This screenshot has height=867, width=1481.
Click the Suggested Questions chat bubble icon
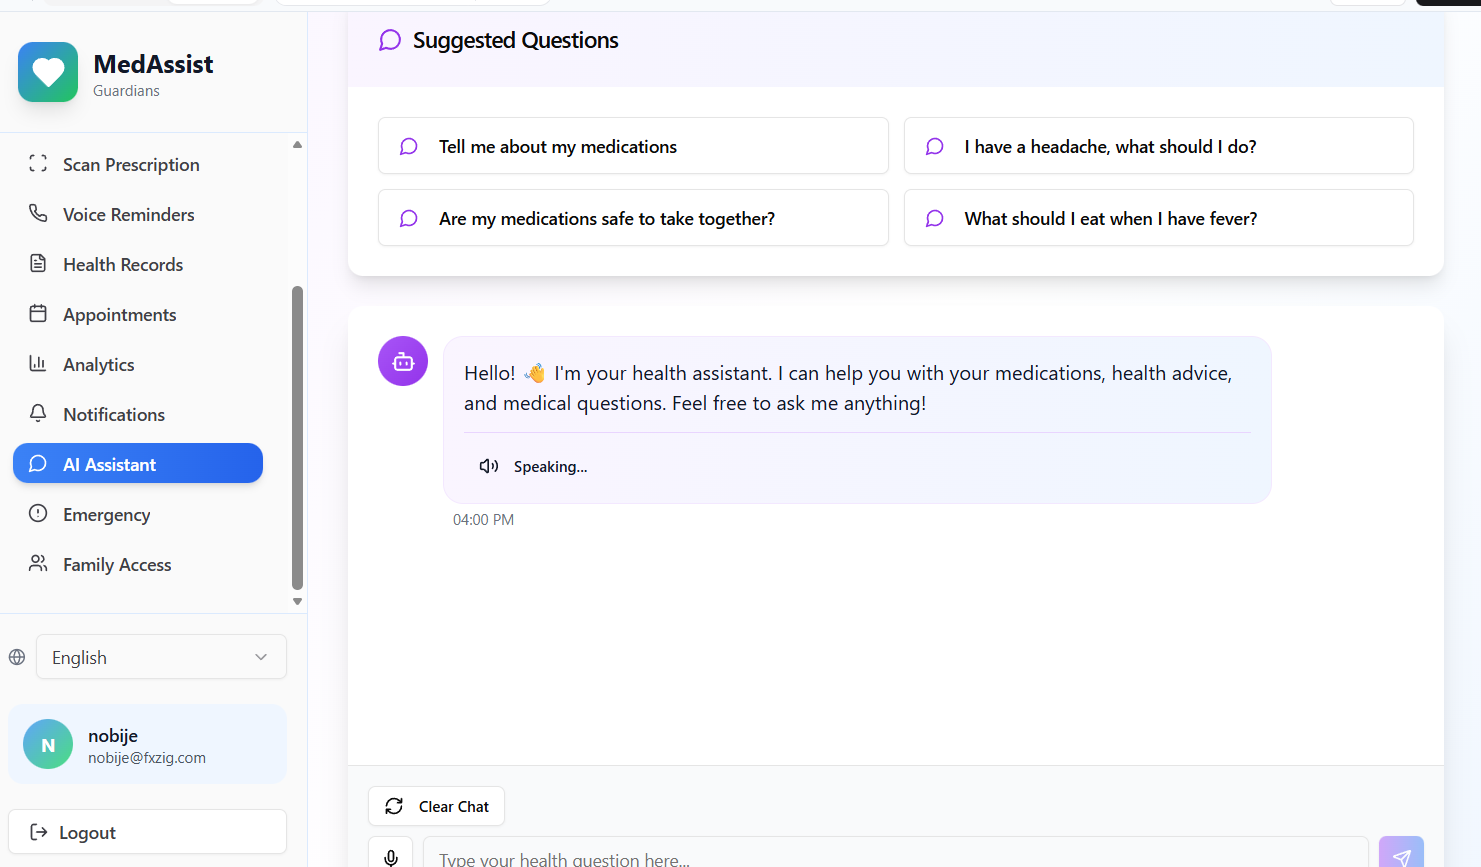click(390, 40)
